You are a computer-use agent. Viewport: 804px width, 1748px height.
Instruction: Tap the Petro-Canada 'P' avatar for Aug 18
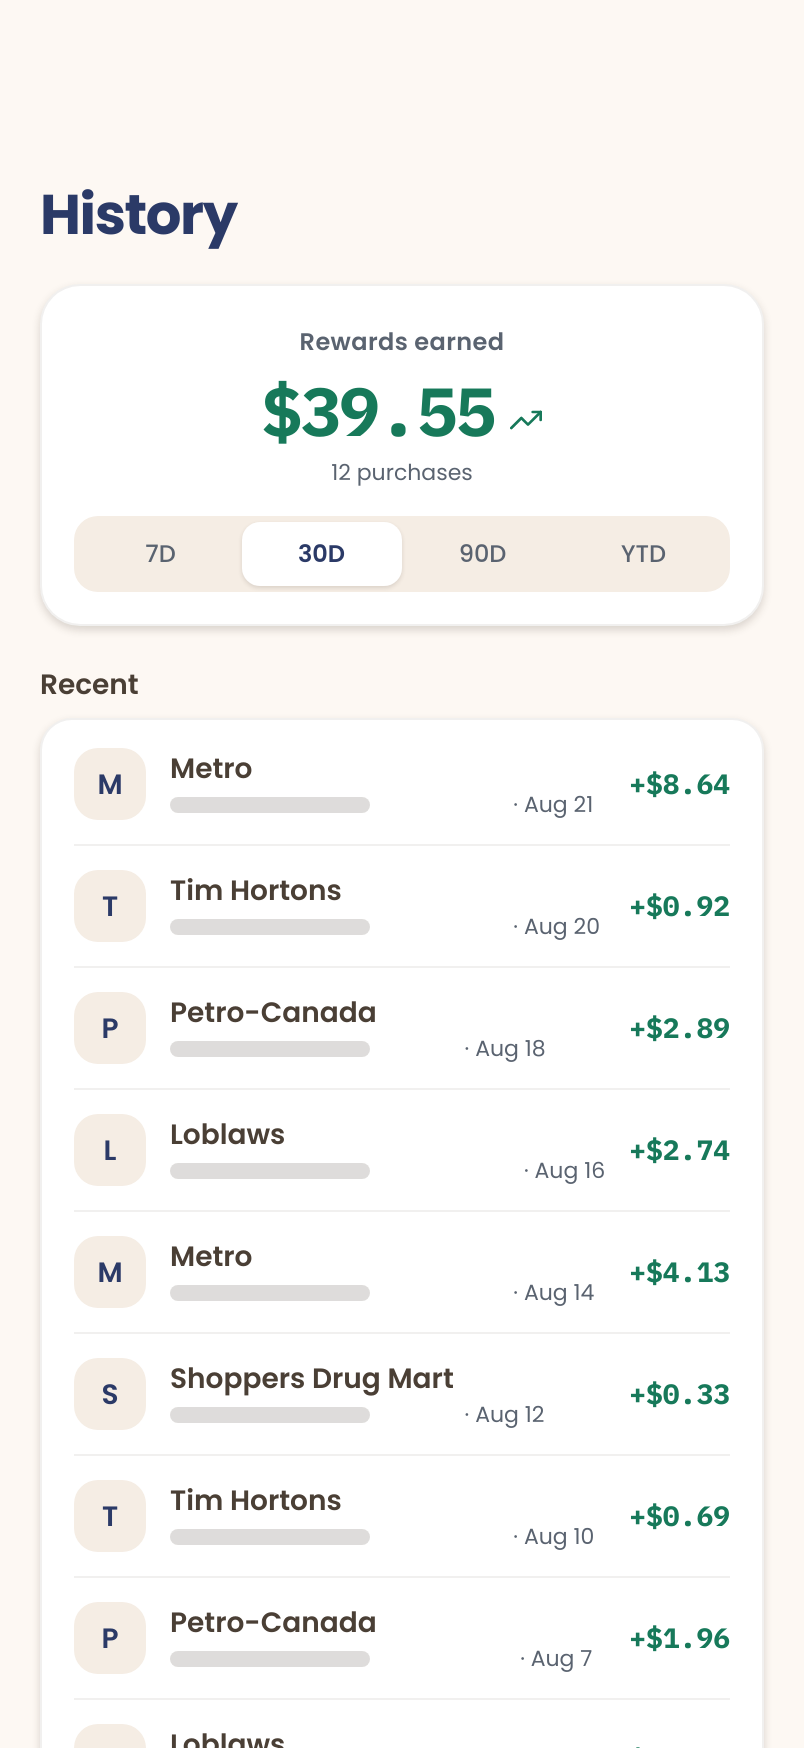click(x=110, y=1028)
